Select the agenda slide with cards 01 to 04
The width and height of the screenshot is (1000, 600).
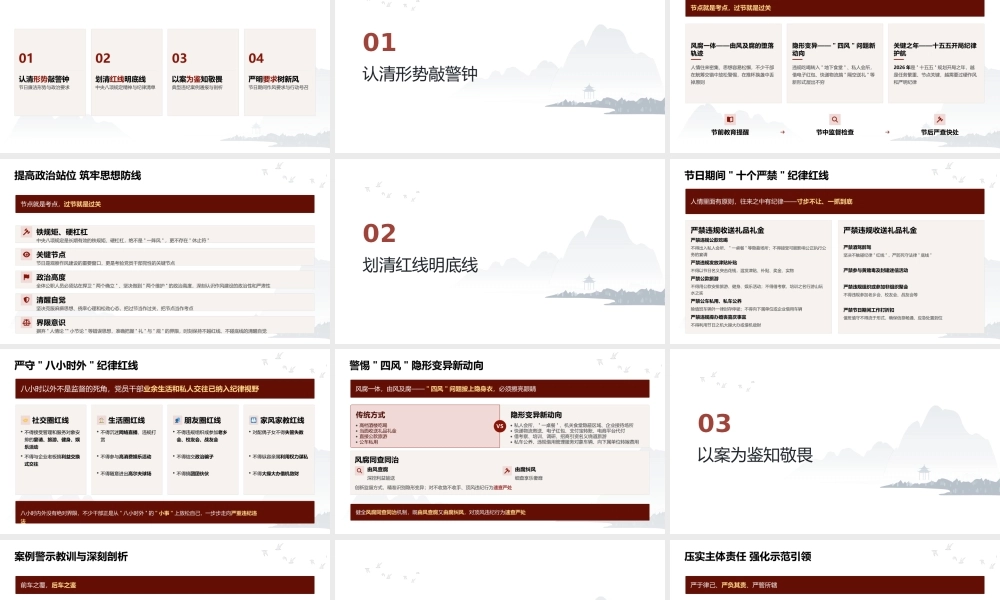point(165,76)
